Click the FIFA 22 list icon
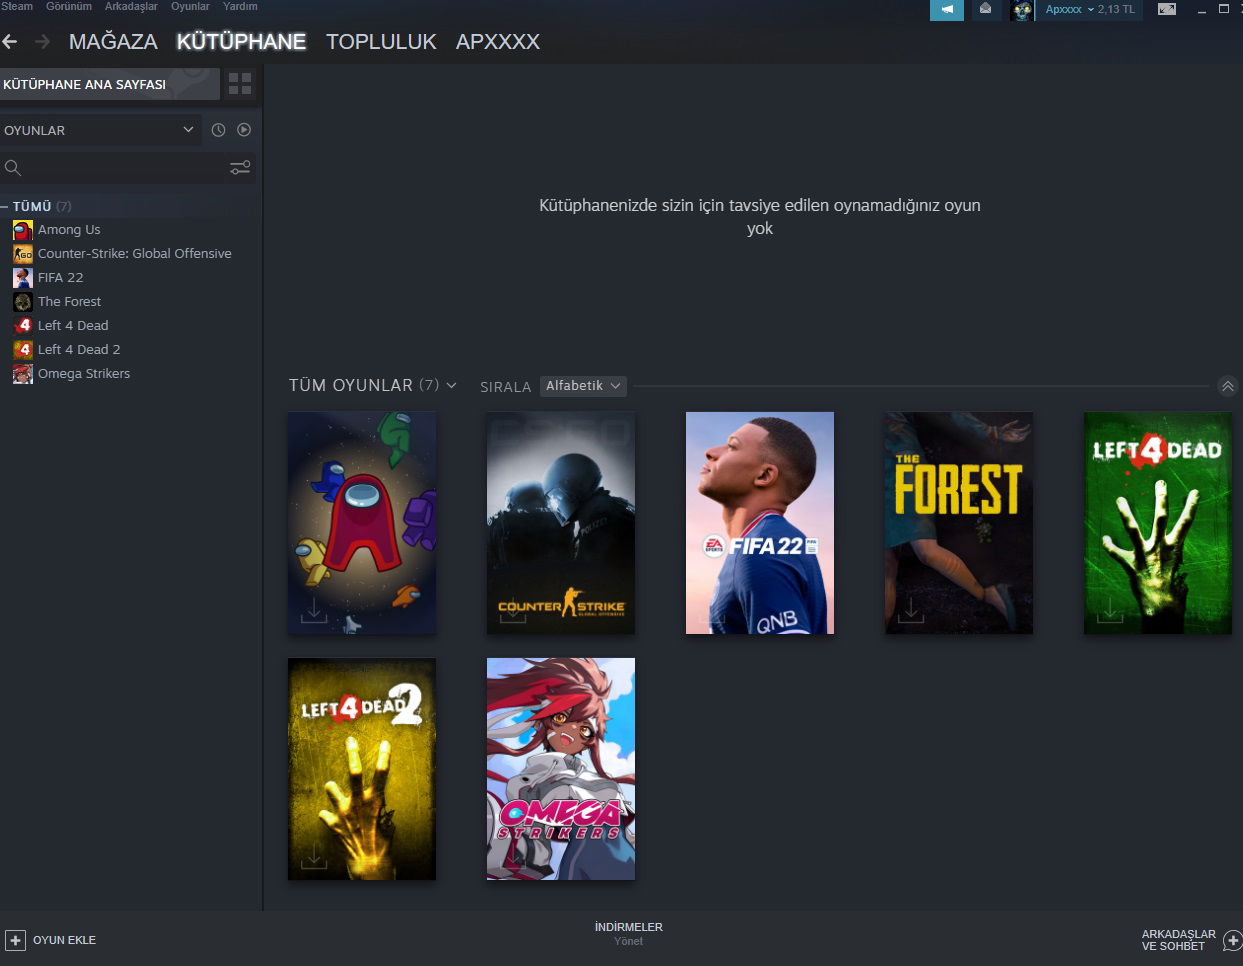Viewport: 1243px width, 966px height. (22, 278)
